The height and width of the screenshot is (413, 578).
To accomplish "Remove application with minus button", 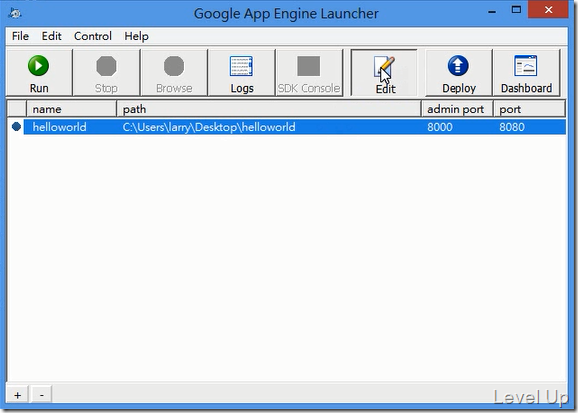I will 42,395.
